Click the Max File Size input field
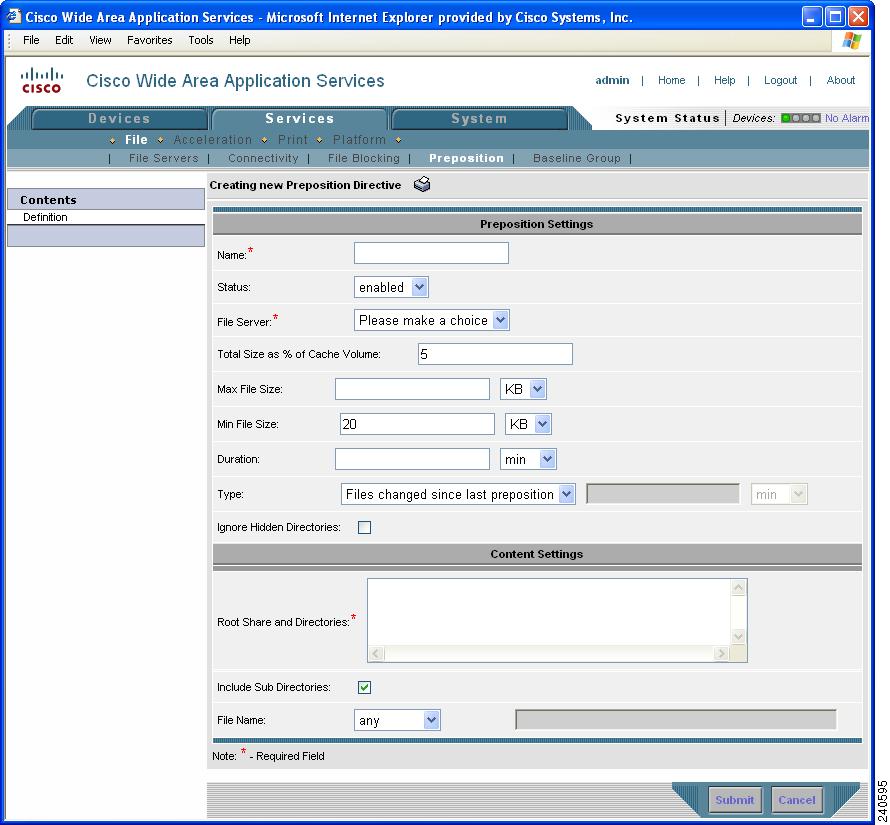 (412, 390)
